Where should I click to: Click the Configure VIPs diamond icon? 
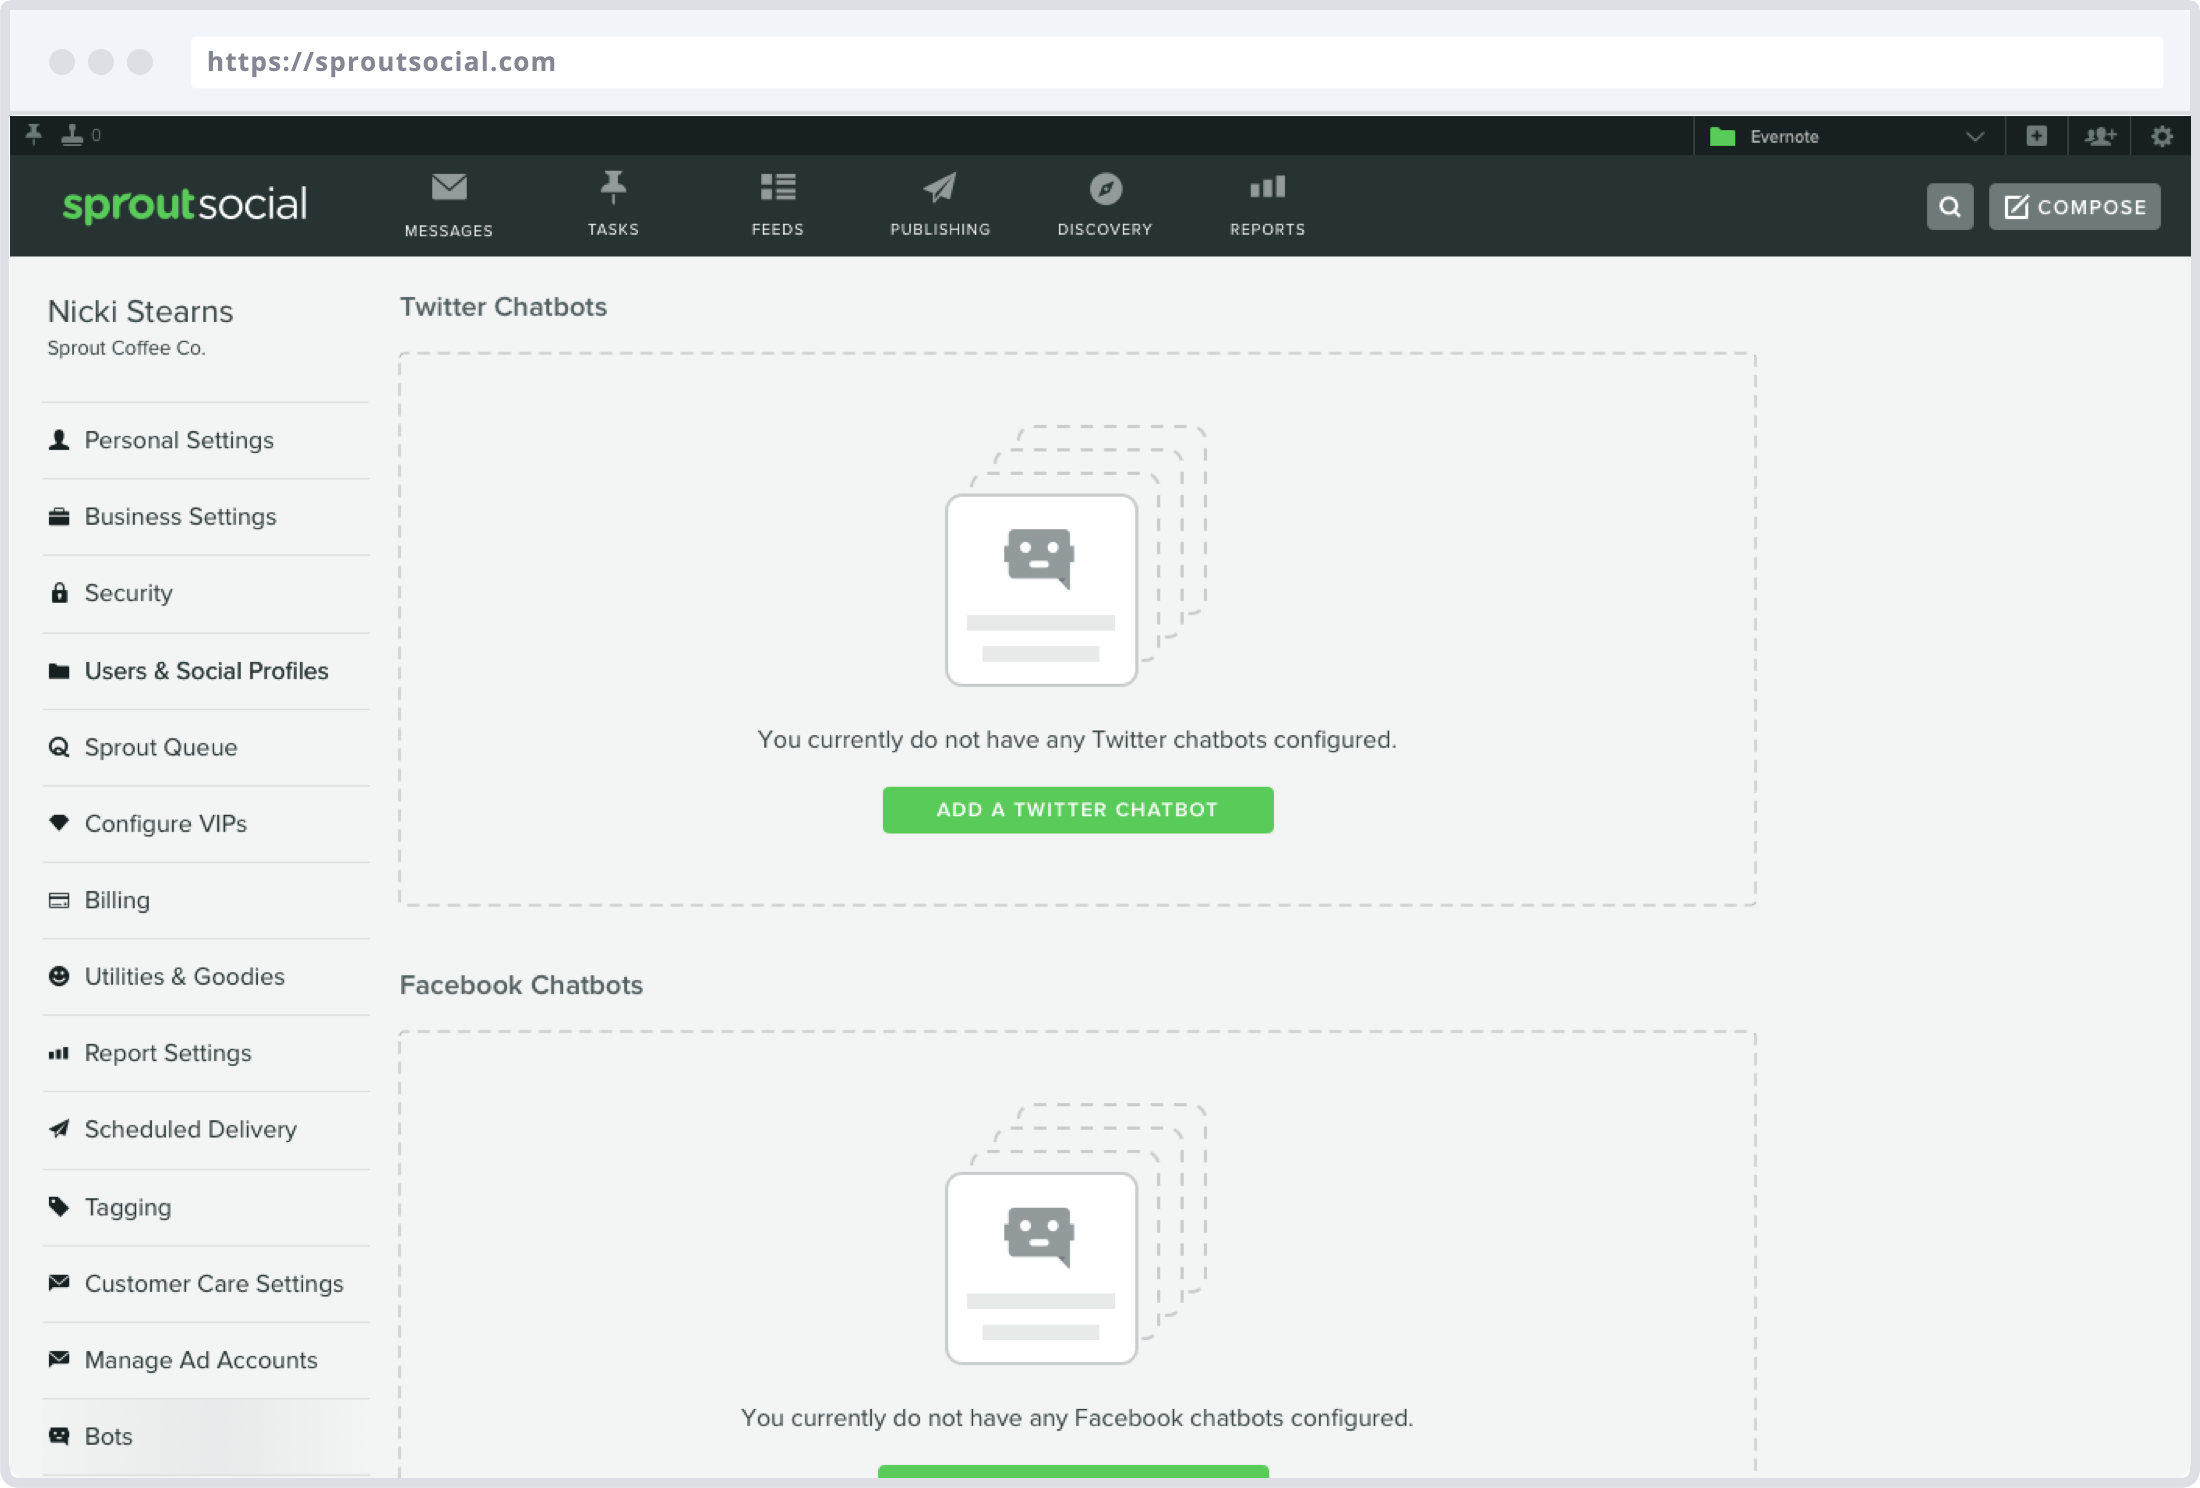point(59,823)
